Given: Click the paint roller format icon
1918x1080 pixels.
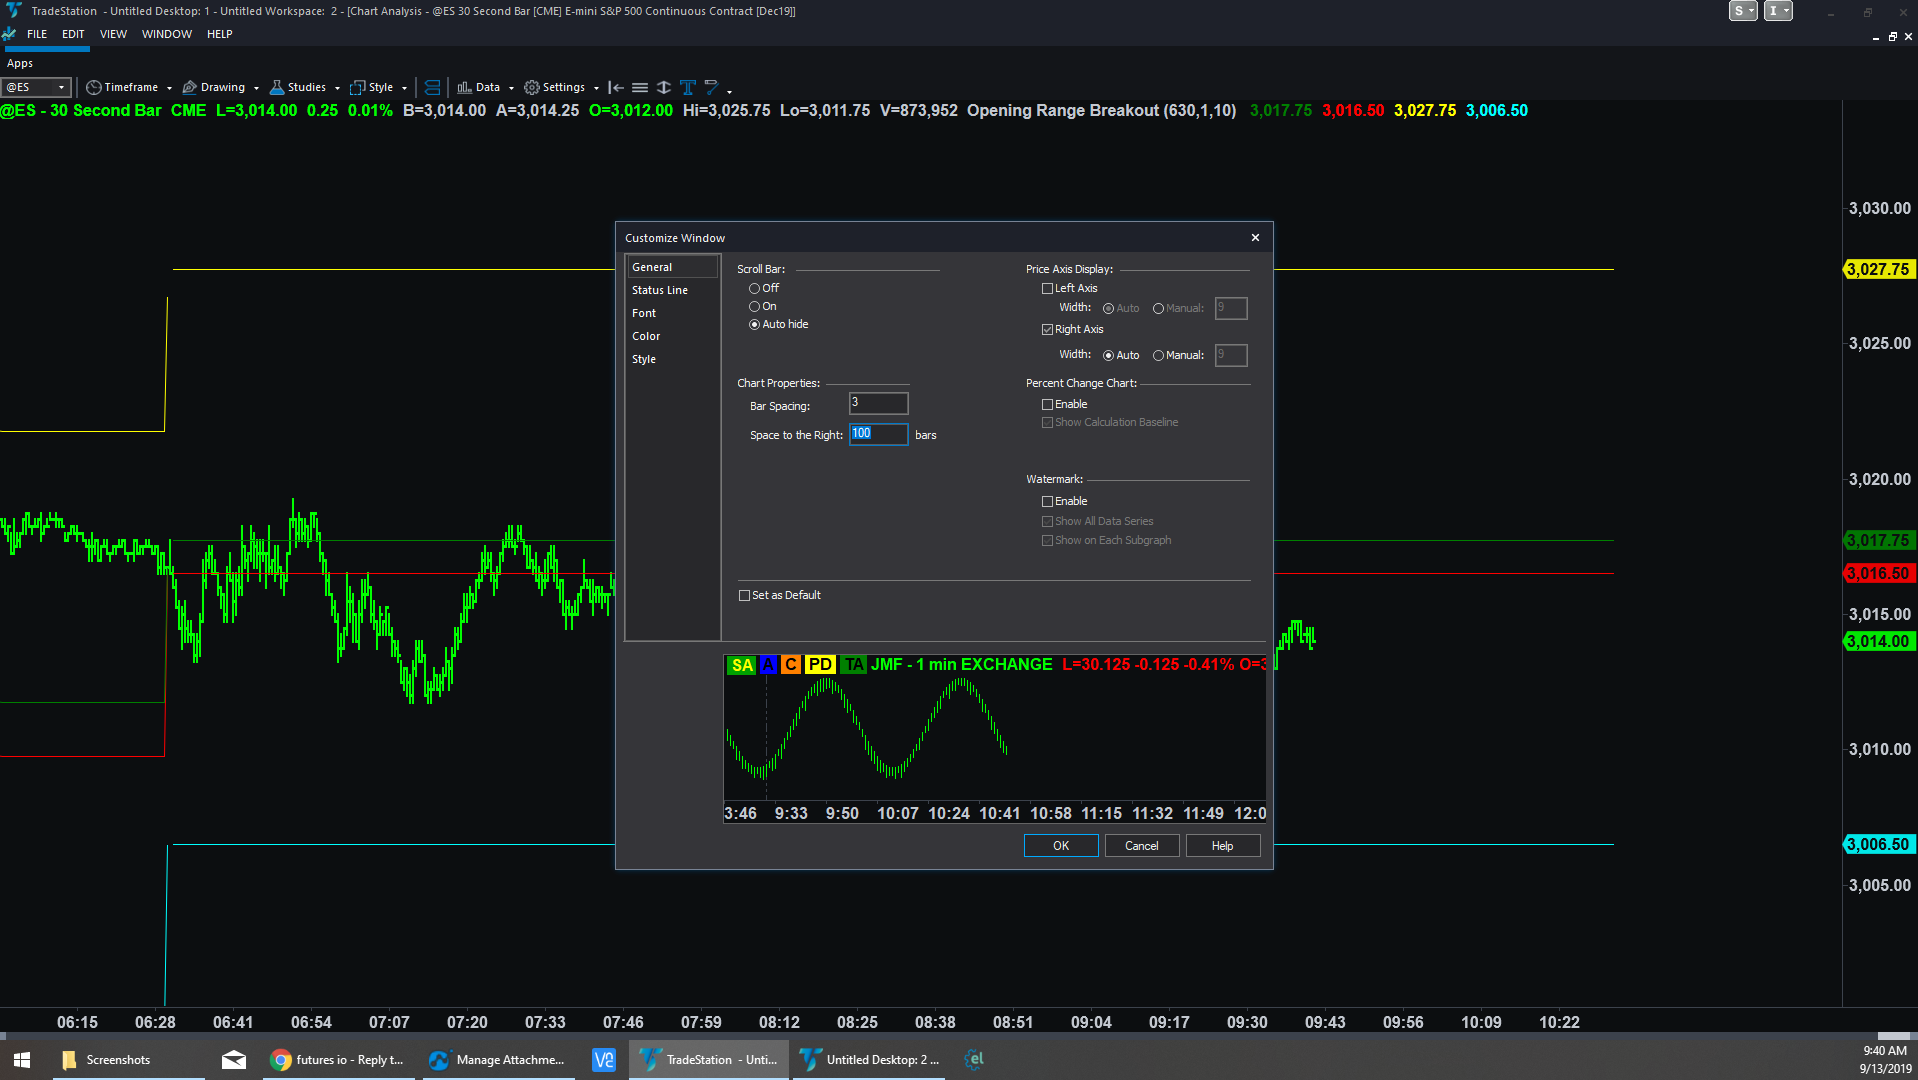Looking at the screenshot, I should point(711,88).
